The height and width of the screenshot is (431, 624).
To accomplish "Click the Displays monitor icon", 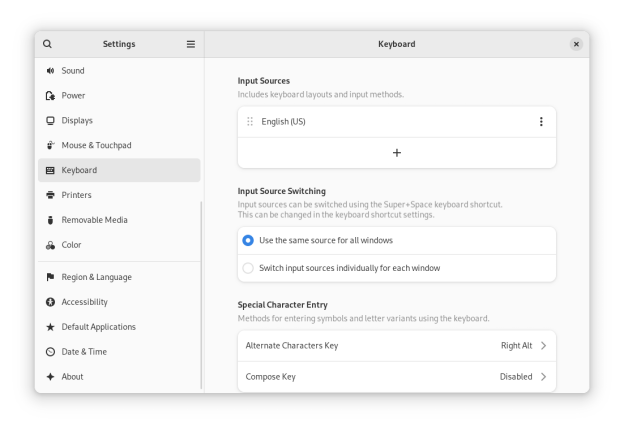I will (50, 121).
